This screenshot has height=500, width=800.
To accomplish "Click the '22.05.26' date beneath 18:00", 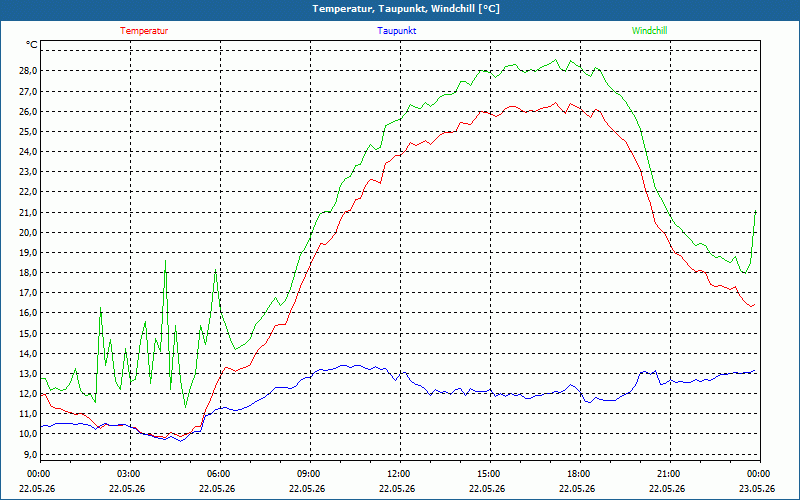I will pyautogui.click(x=577, y=488).
